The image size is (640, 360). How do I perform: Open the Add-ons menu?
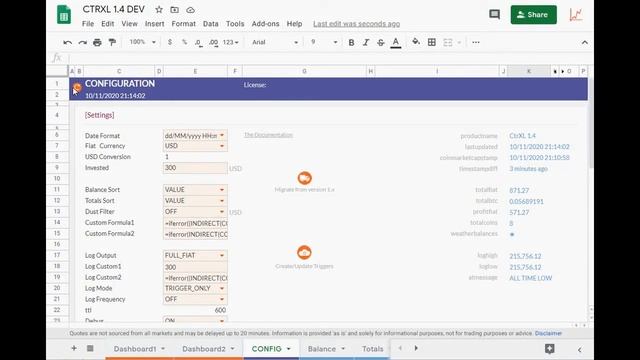[265, 24]
